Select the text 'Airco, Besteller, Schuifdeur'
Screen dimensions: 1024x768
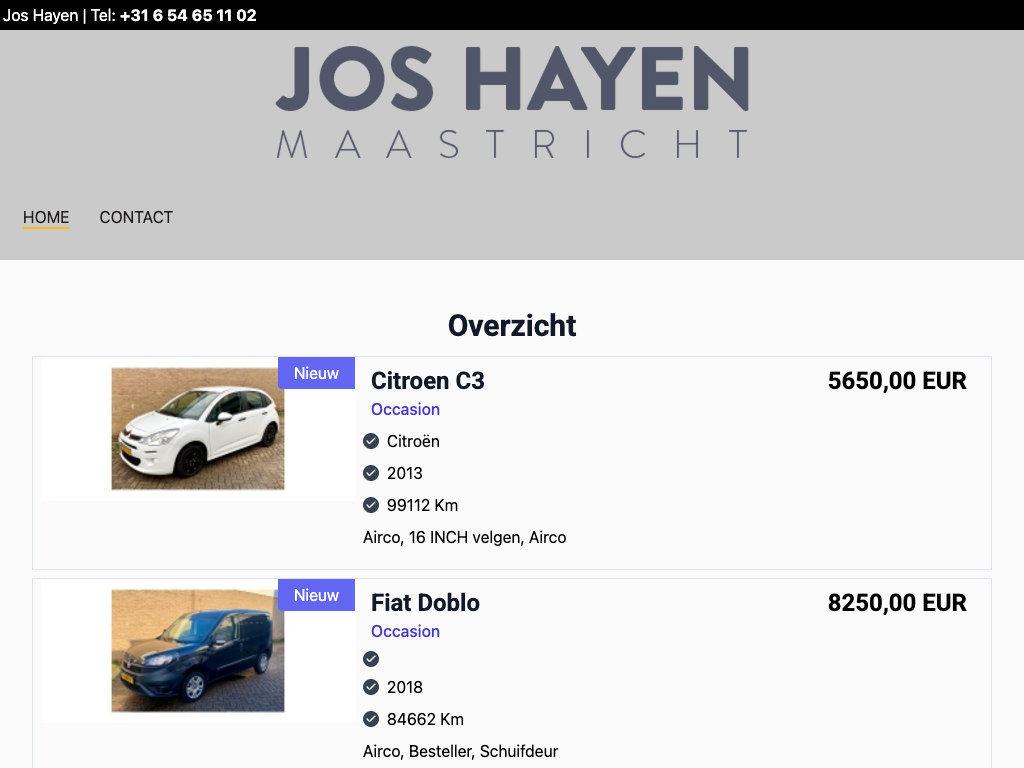[460, 752]
